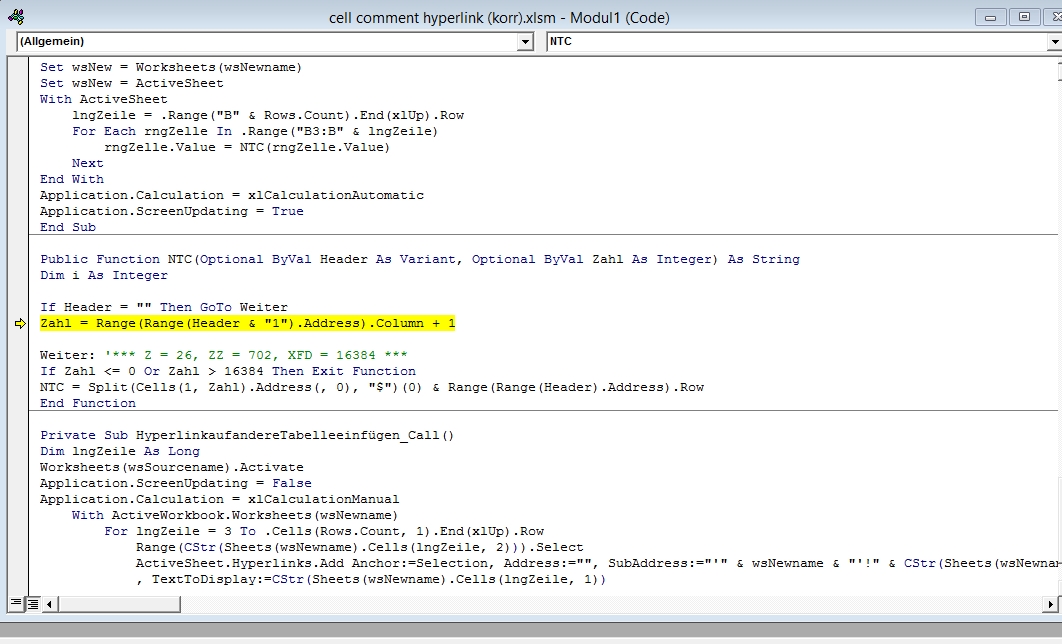Click the 'End Function' line
This screenshot has height=644, width=1062.
point(88,404)
